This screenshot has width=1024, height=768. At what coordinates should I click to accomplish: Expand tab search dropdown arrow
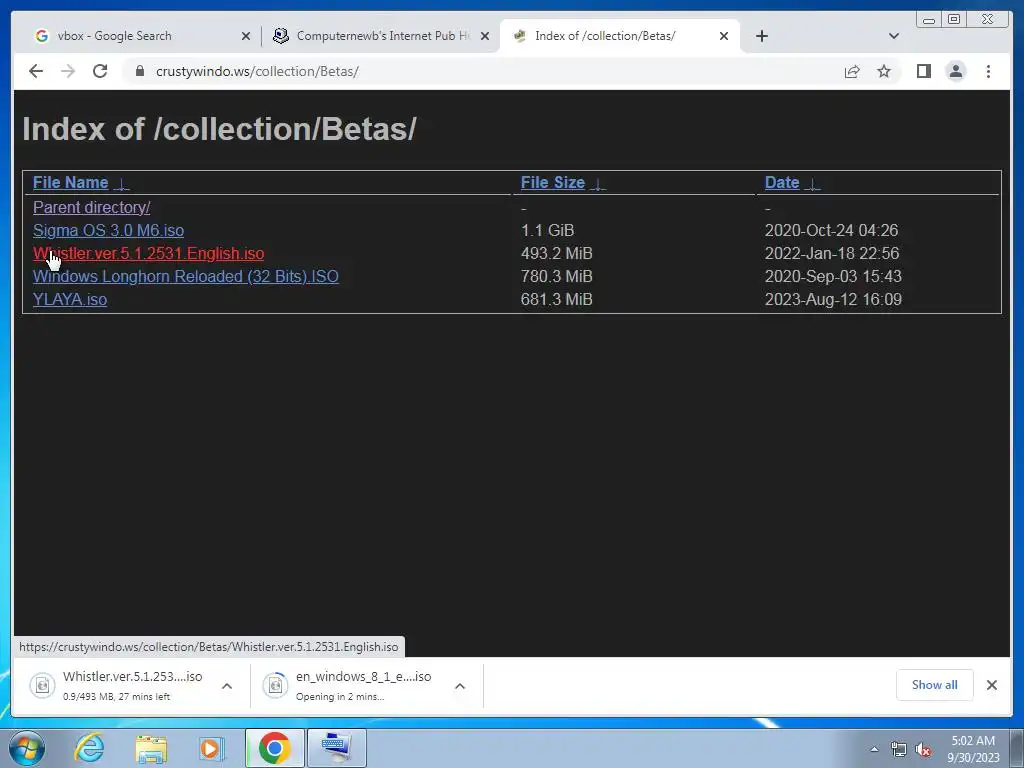[x=894, y=36]
